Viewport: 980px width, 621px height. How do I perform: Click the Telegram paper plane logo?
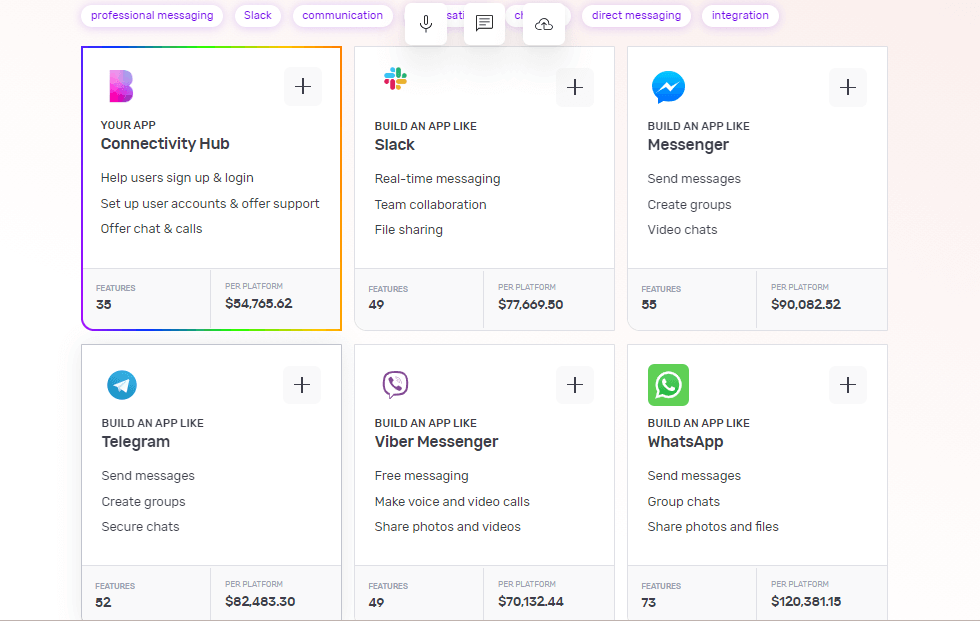coord(122,385)
